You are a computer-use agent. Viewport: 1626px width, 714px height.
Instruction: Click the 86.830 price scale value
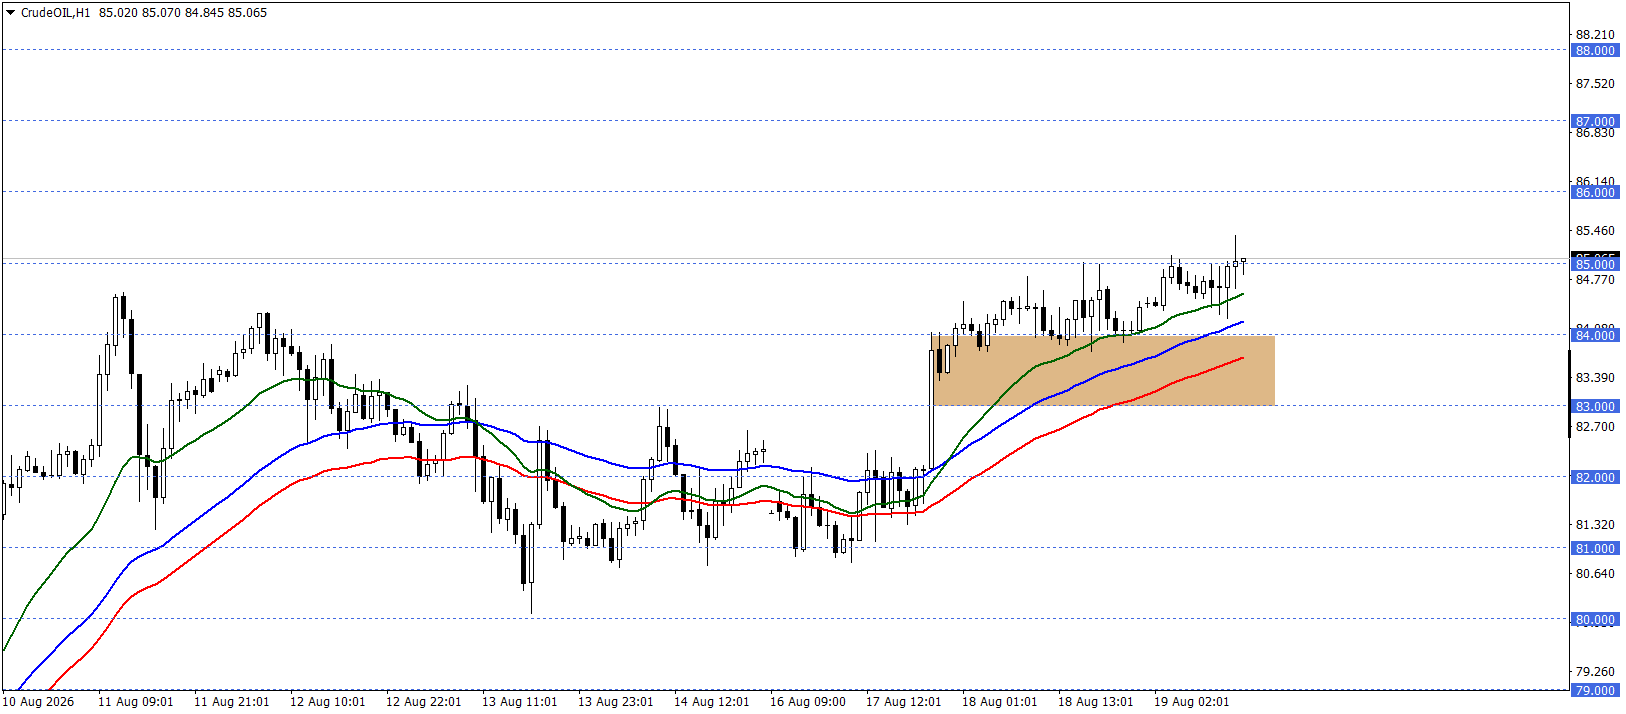tap(1595, 133)
